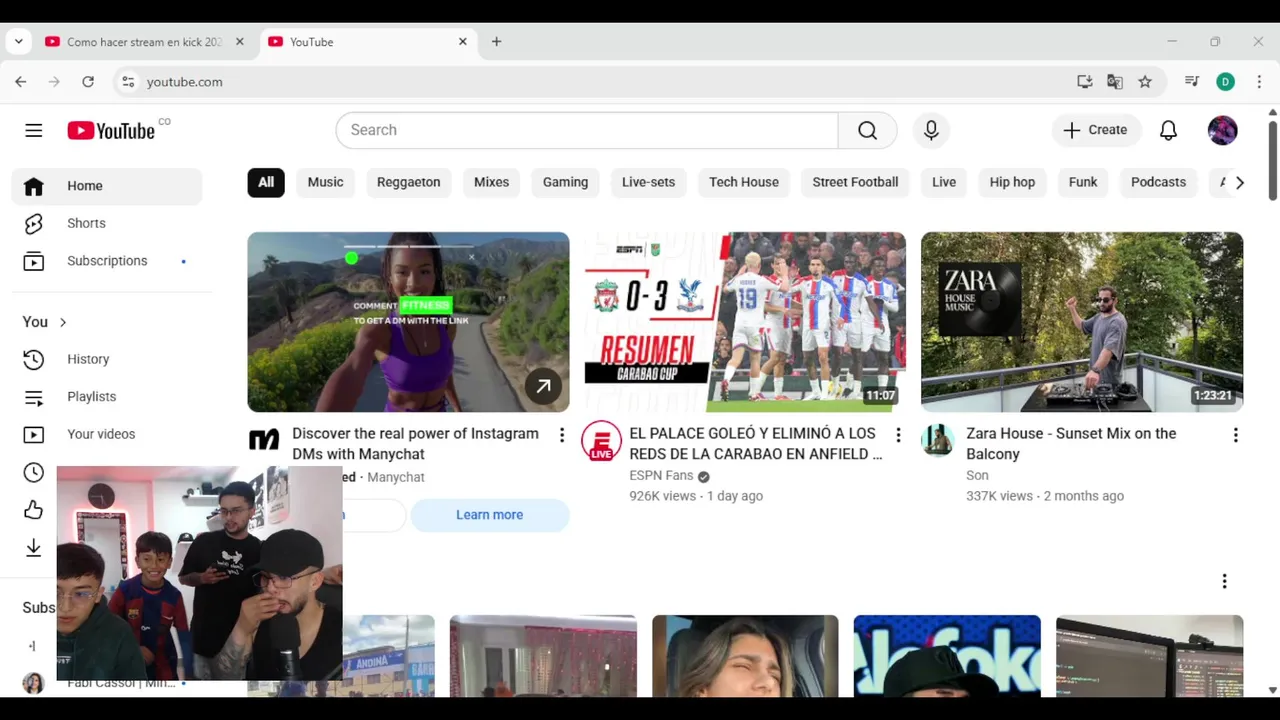
Task: Close the active YouTube tab
Action: [463, 42]
